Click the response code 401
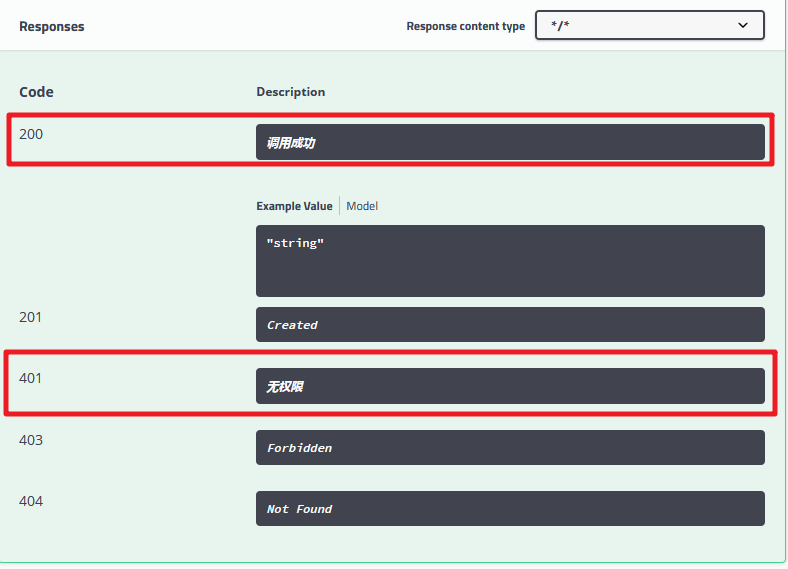This screenshot has width=788, height=569. 30,378
